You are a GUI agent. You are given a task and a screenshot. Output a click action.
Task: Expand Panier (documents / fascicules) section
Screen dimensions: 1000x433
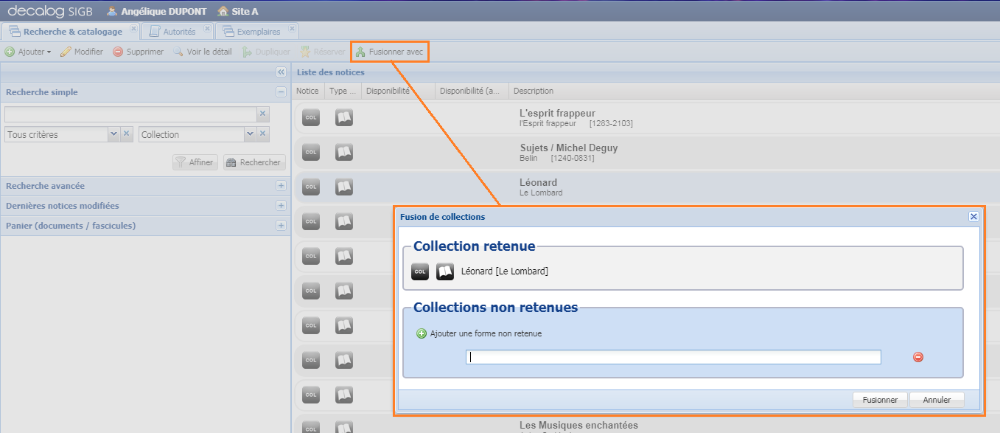coord(281,226)
